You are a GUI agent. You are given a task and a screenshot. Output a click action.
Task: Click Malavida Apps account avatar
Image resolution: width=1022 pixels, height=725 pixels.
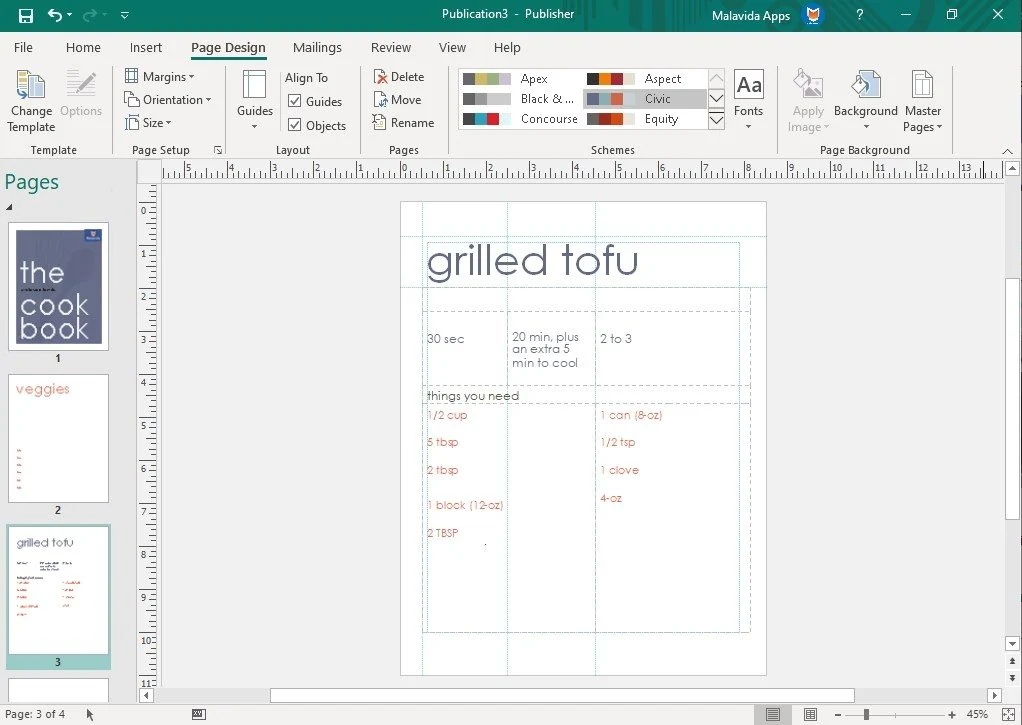click(x=812, y=15)
